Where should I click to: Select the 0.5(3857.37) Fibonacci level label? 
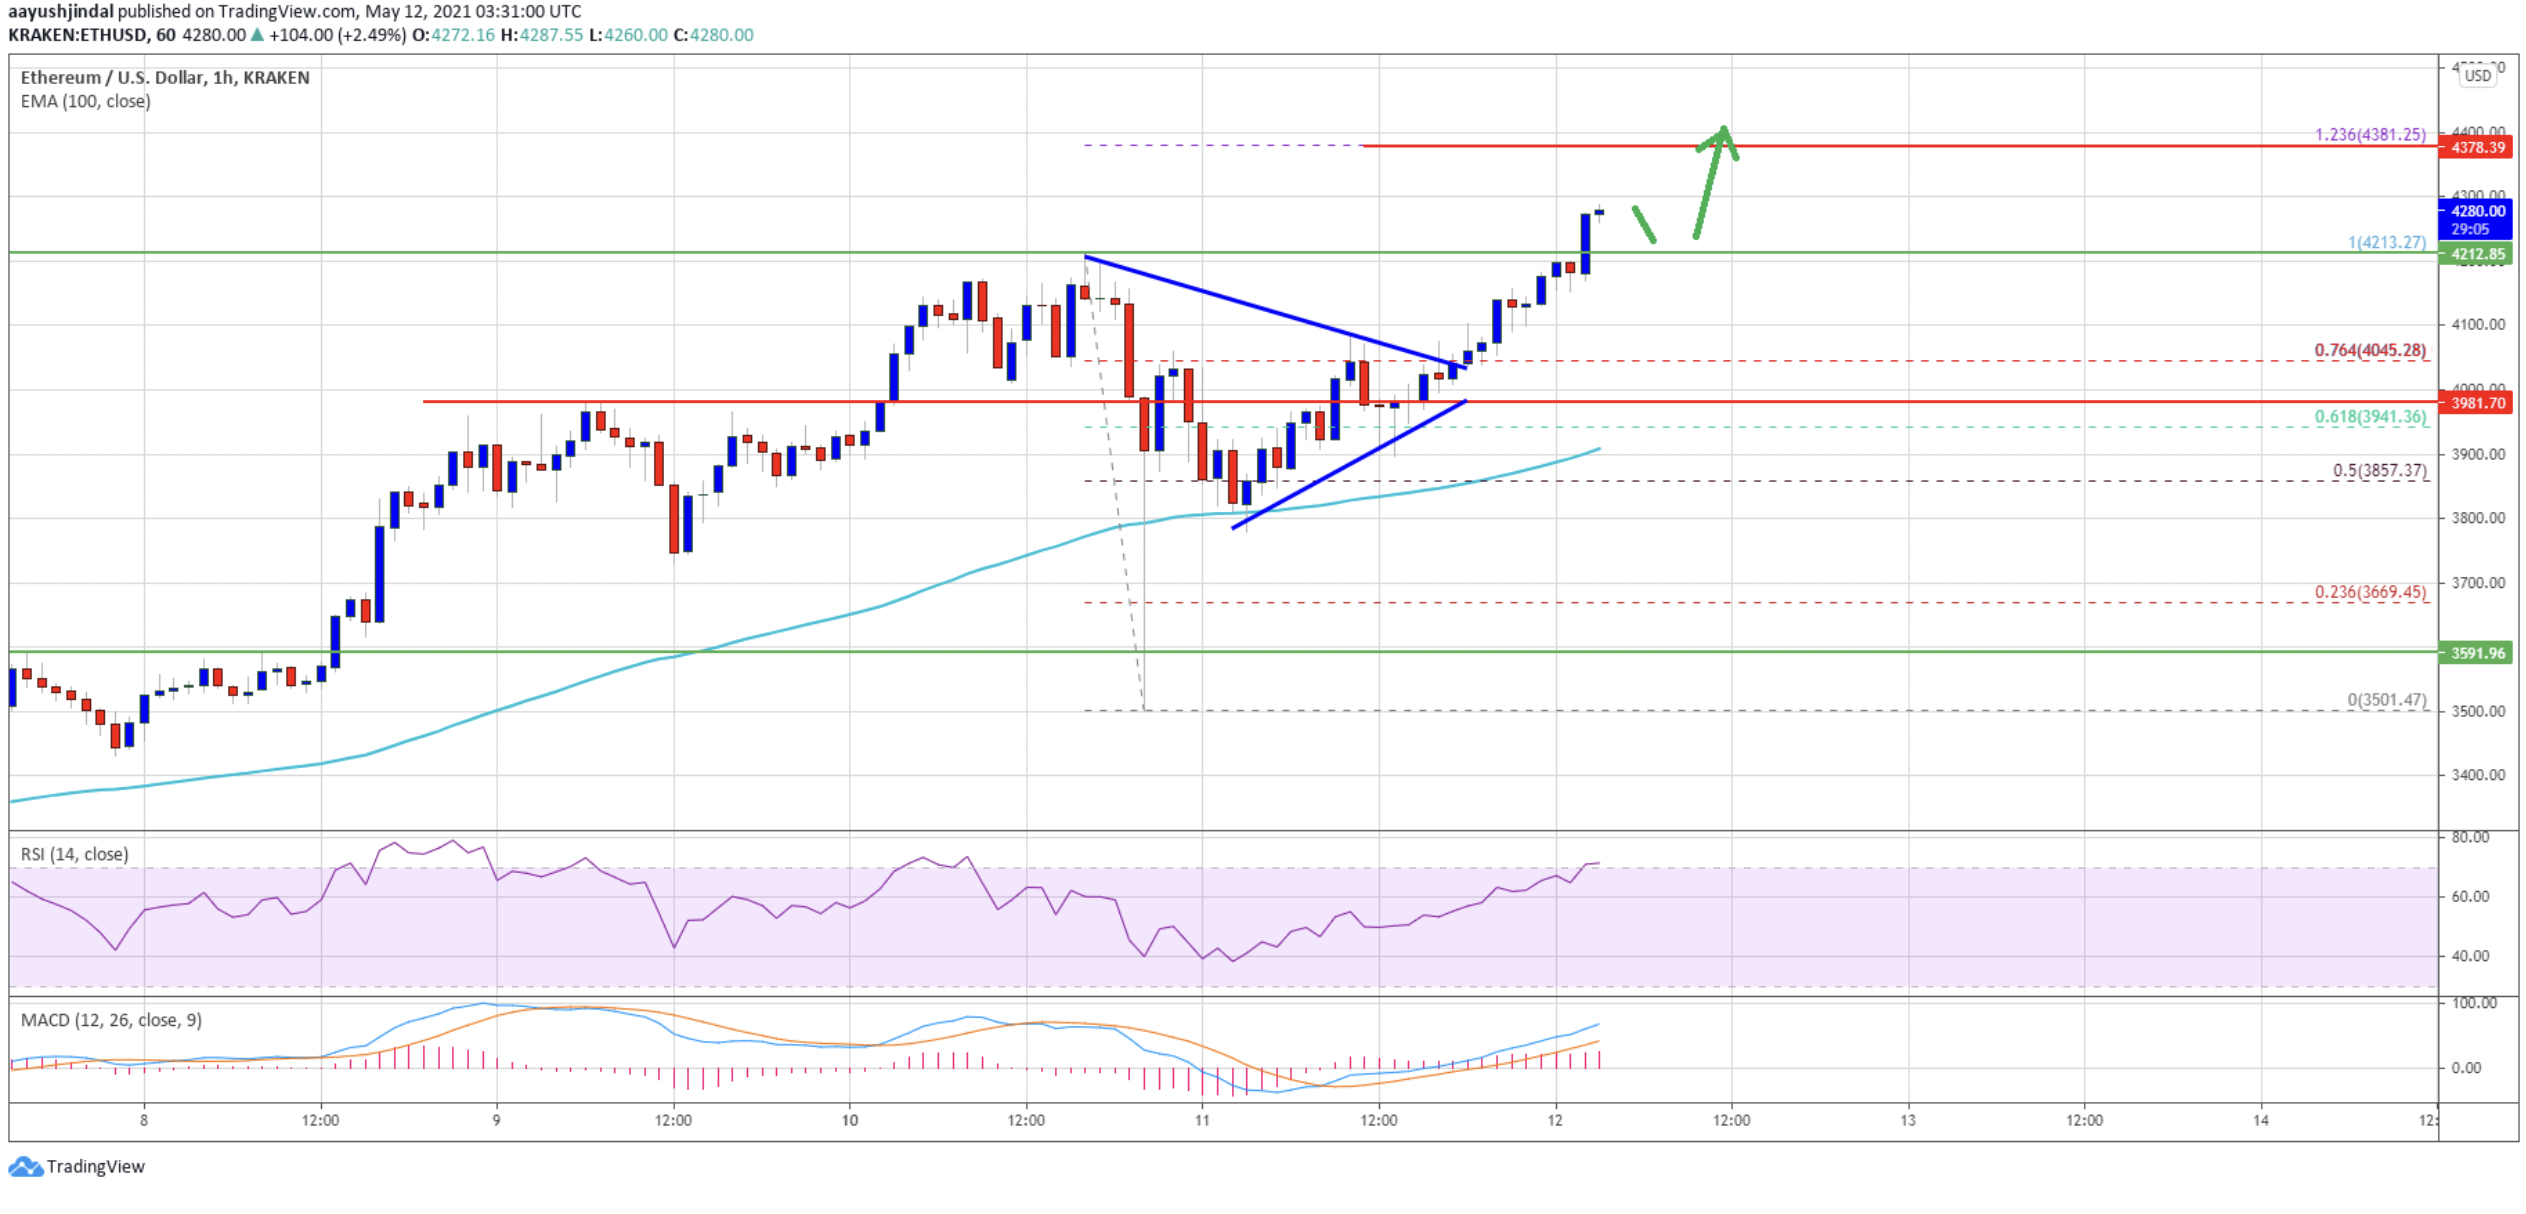coord(2379,470)
